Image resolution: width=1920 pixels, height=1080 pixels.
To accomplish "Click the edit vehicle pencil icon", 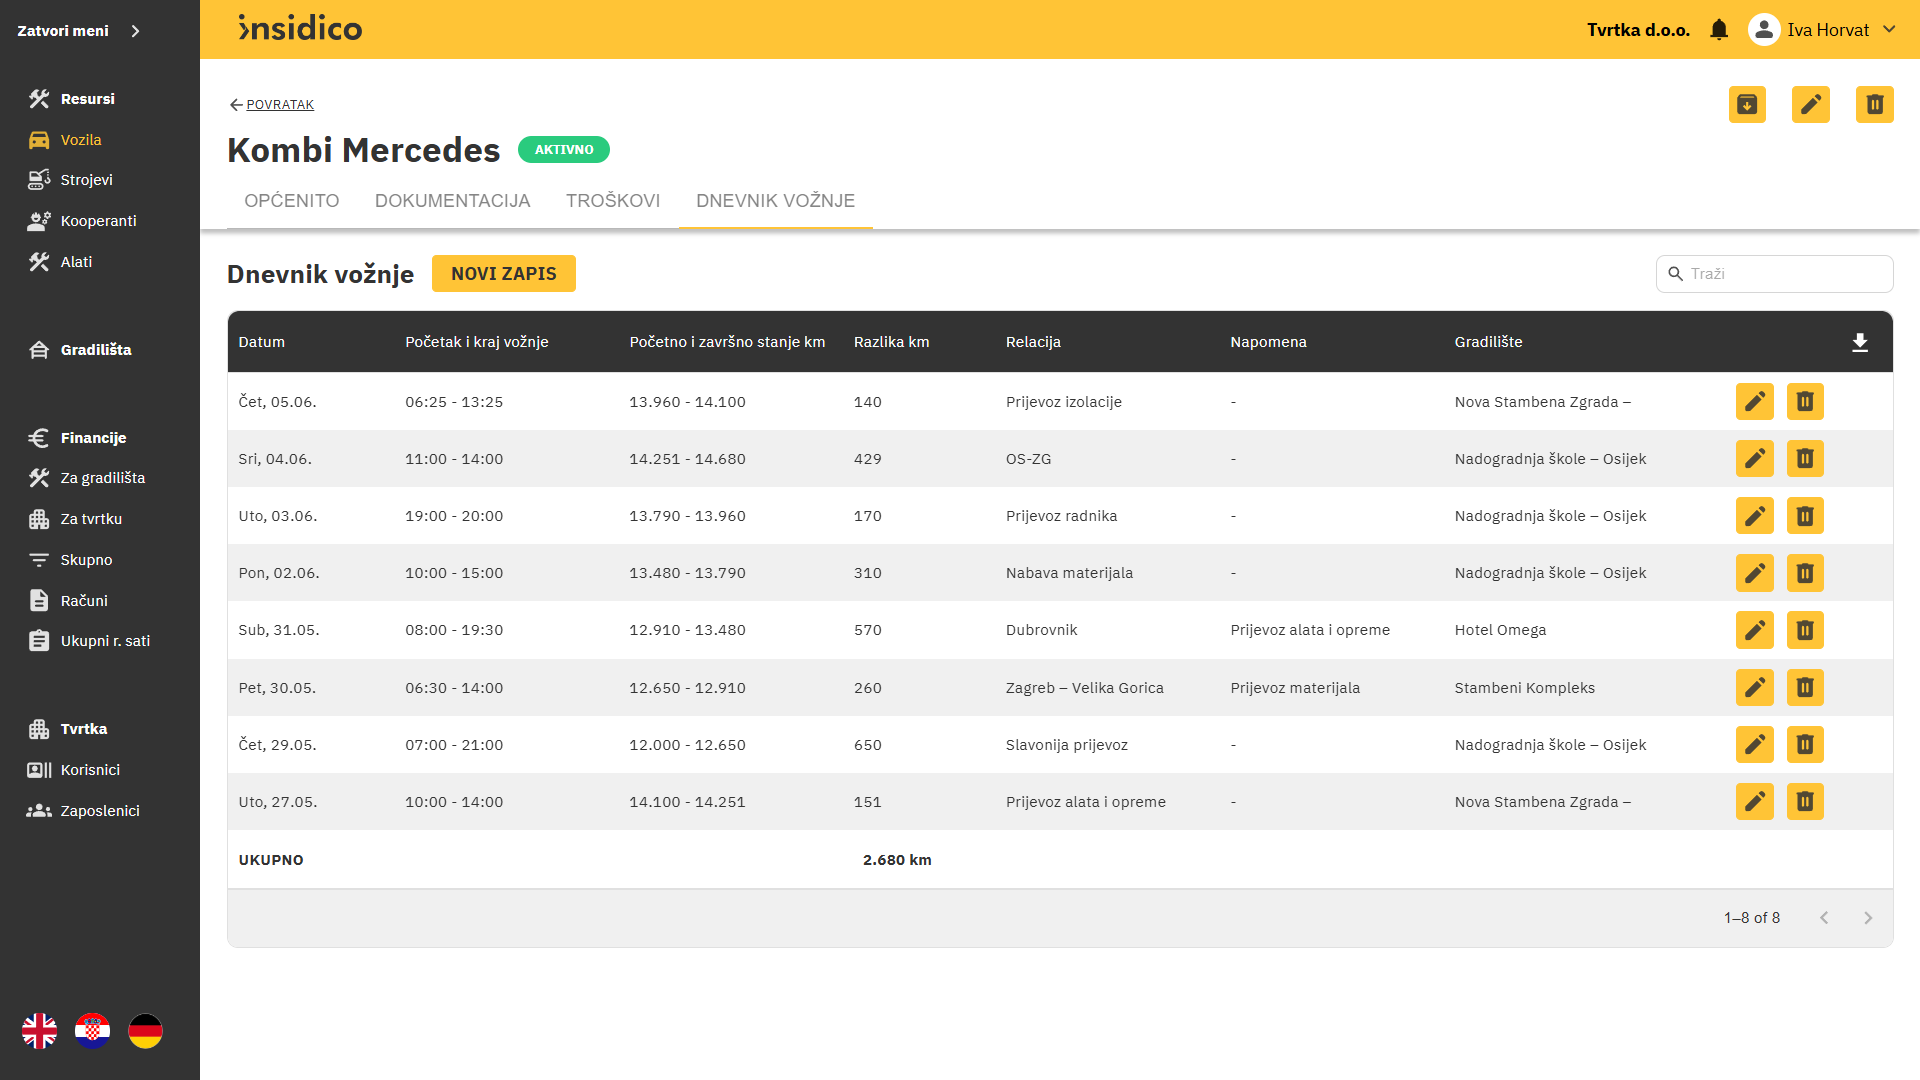I will 1811,104.
